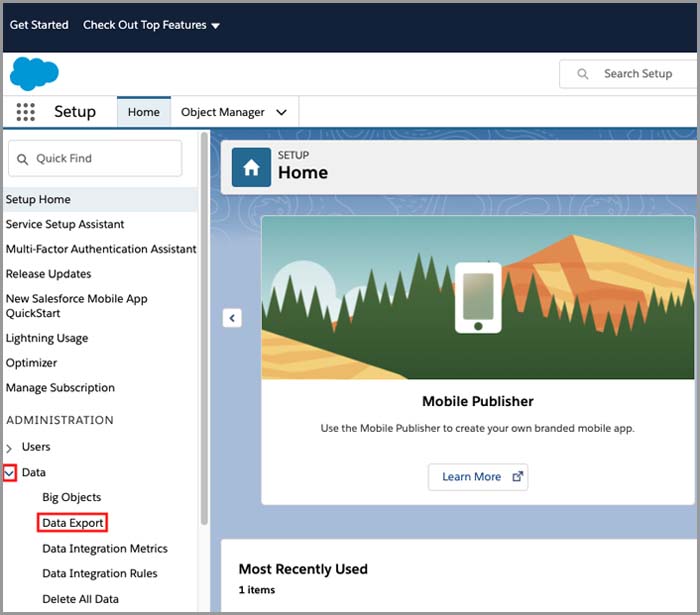
Task: Click the mobile phone illustration on banner
Action: [x=477, y=297]
